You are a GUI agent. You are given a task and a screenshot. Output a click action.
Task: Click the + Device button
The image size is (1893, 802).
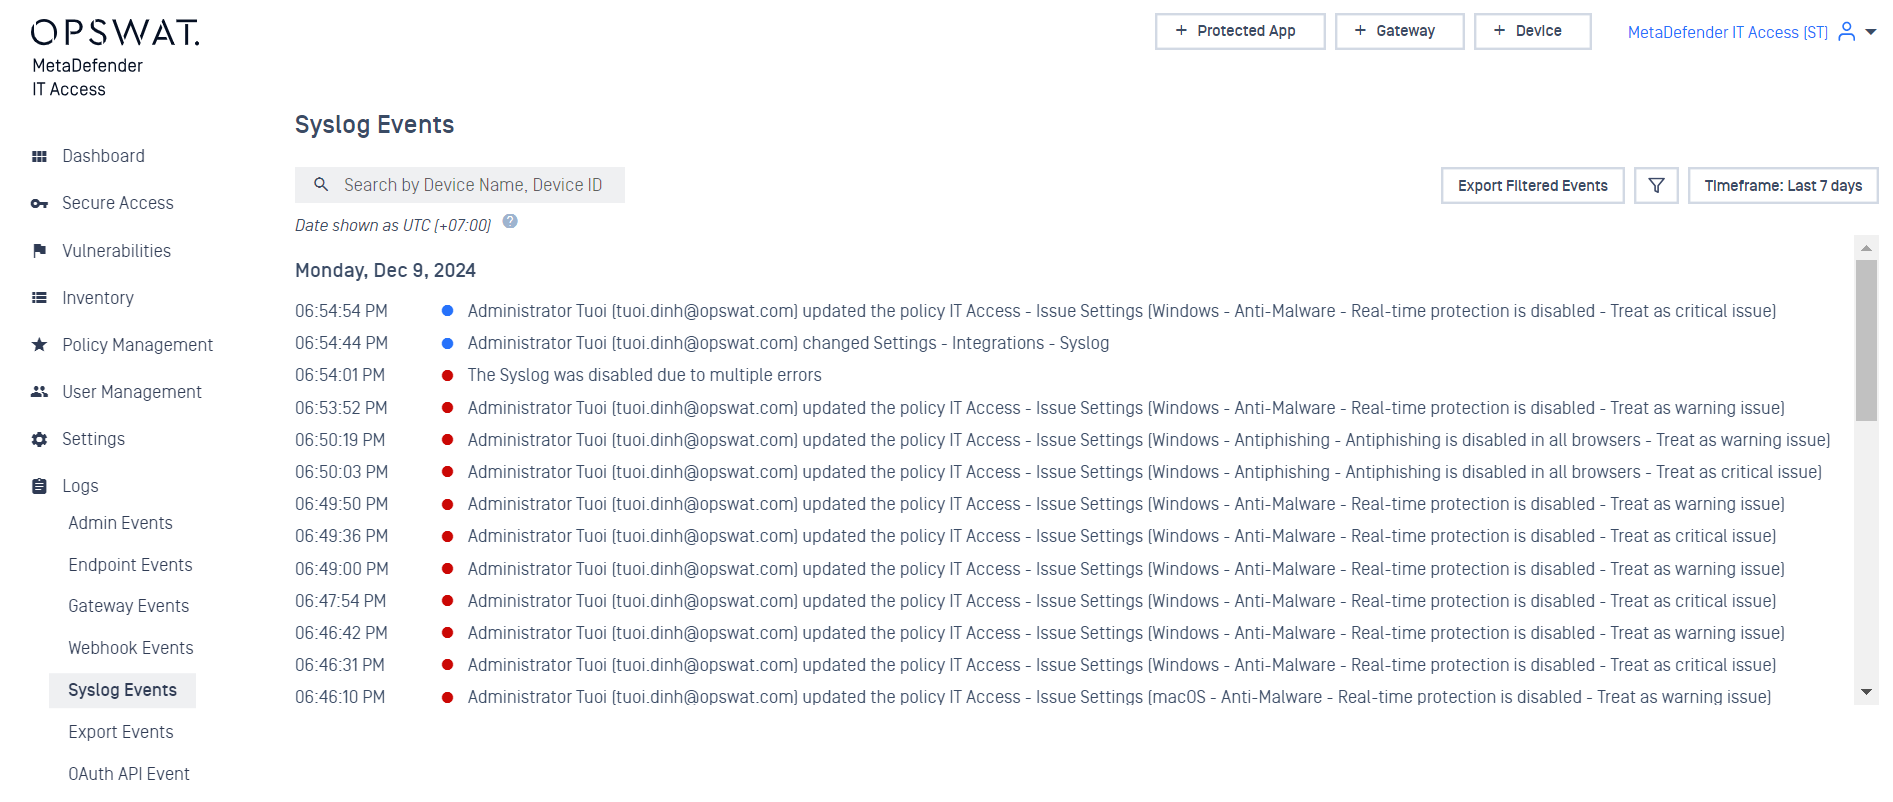(x=1532, y=31)
